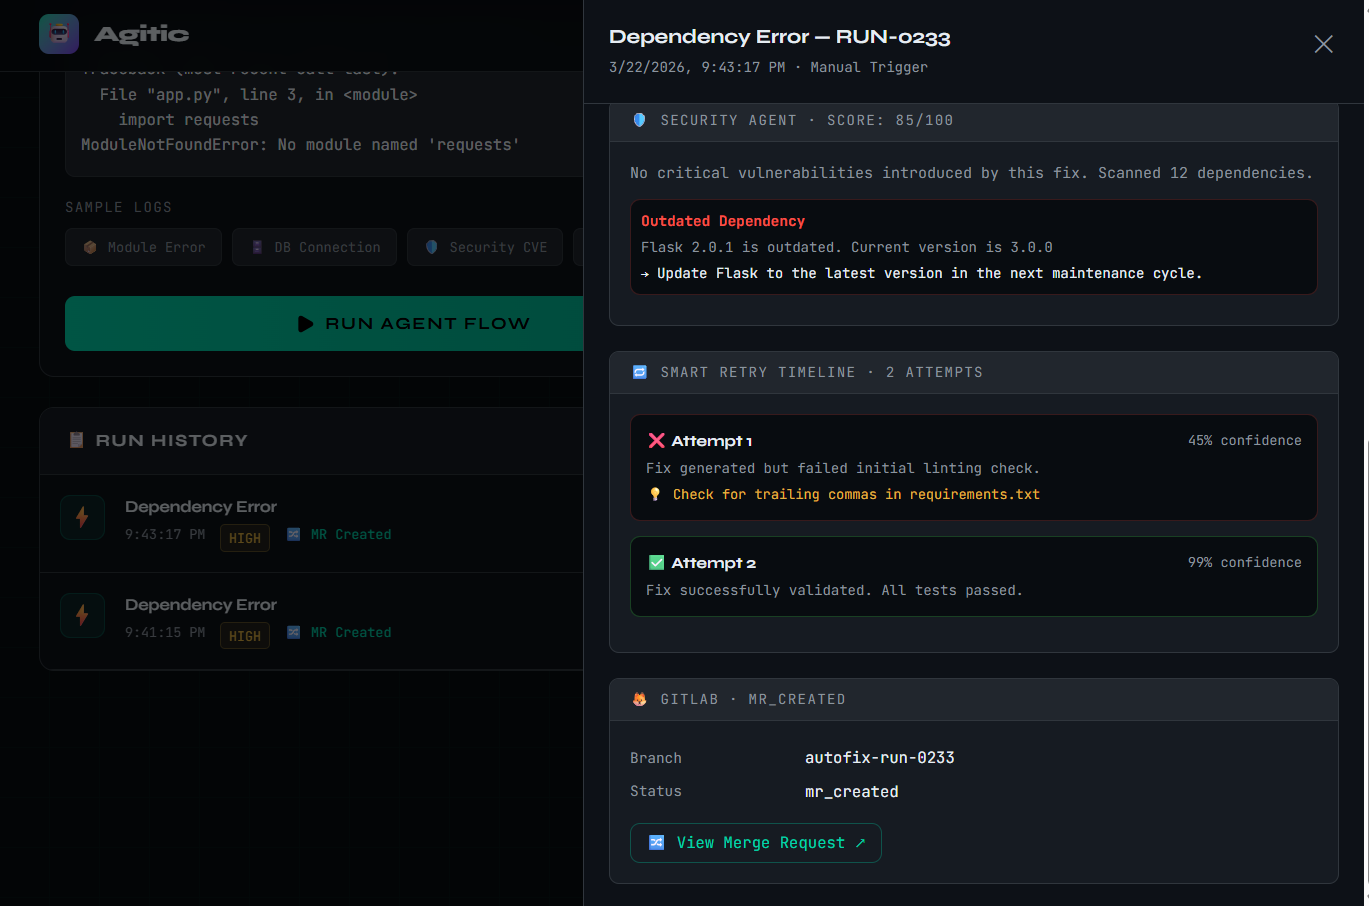The width and height of the screenshot is (1369, 906).
Task: Open the 9:41:15 PM Dependency Error run
Action: [x=311, y=621]
